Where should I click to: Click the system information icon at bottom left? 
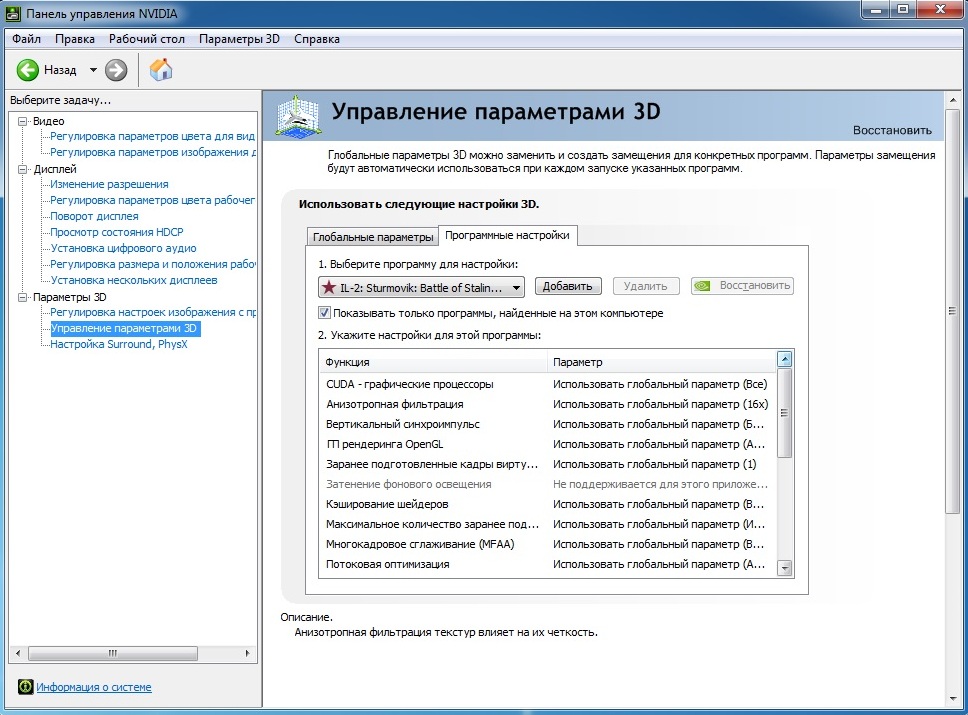[x=24, y=687]
